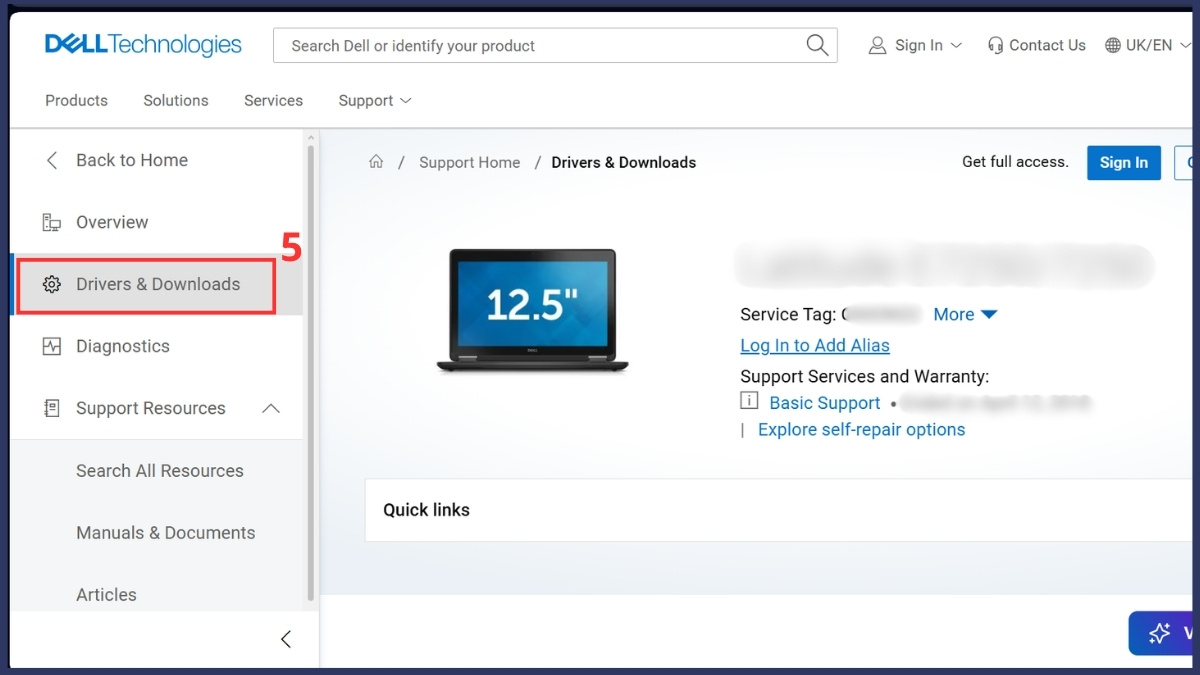Open Search All Resources
The height and width of the screenshot is (675, 1200).
tap(160, 471)
